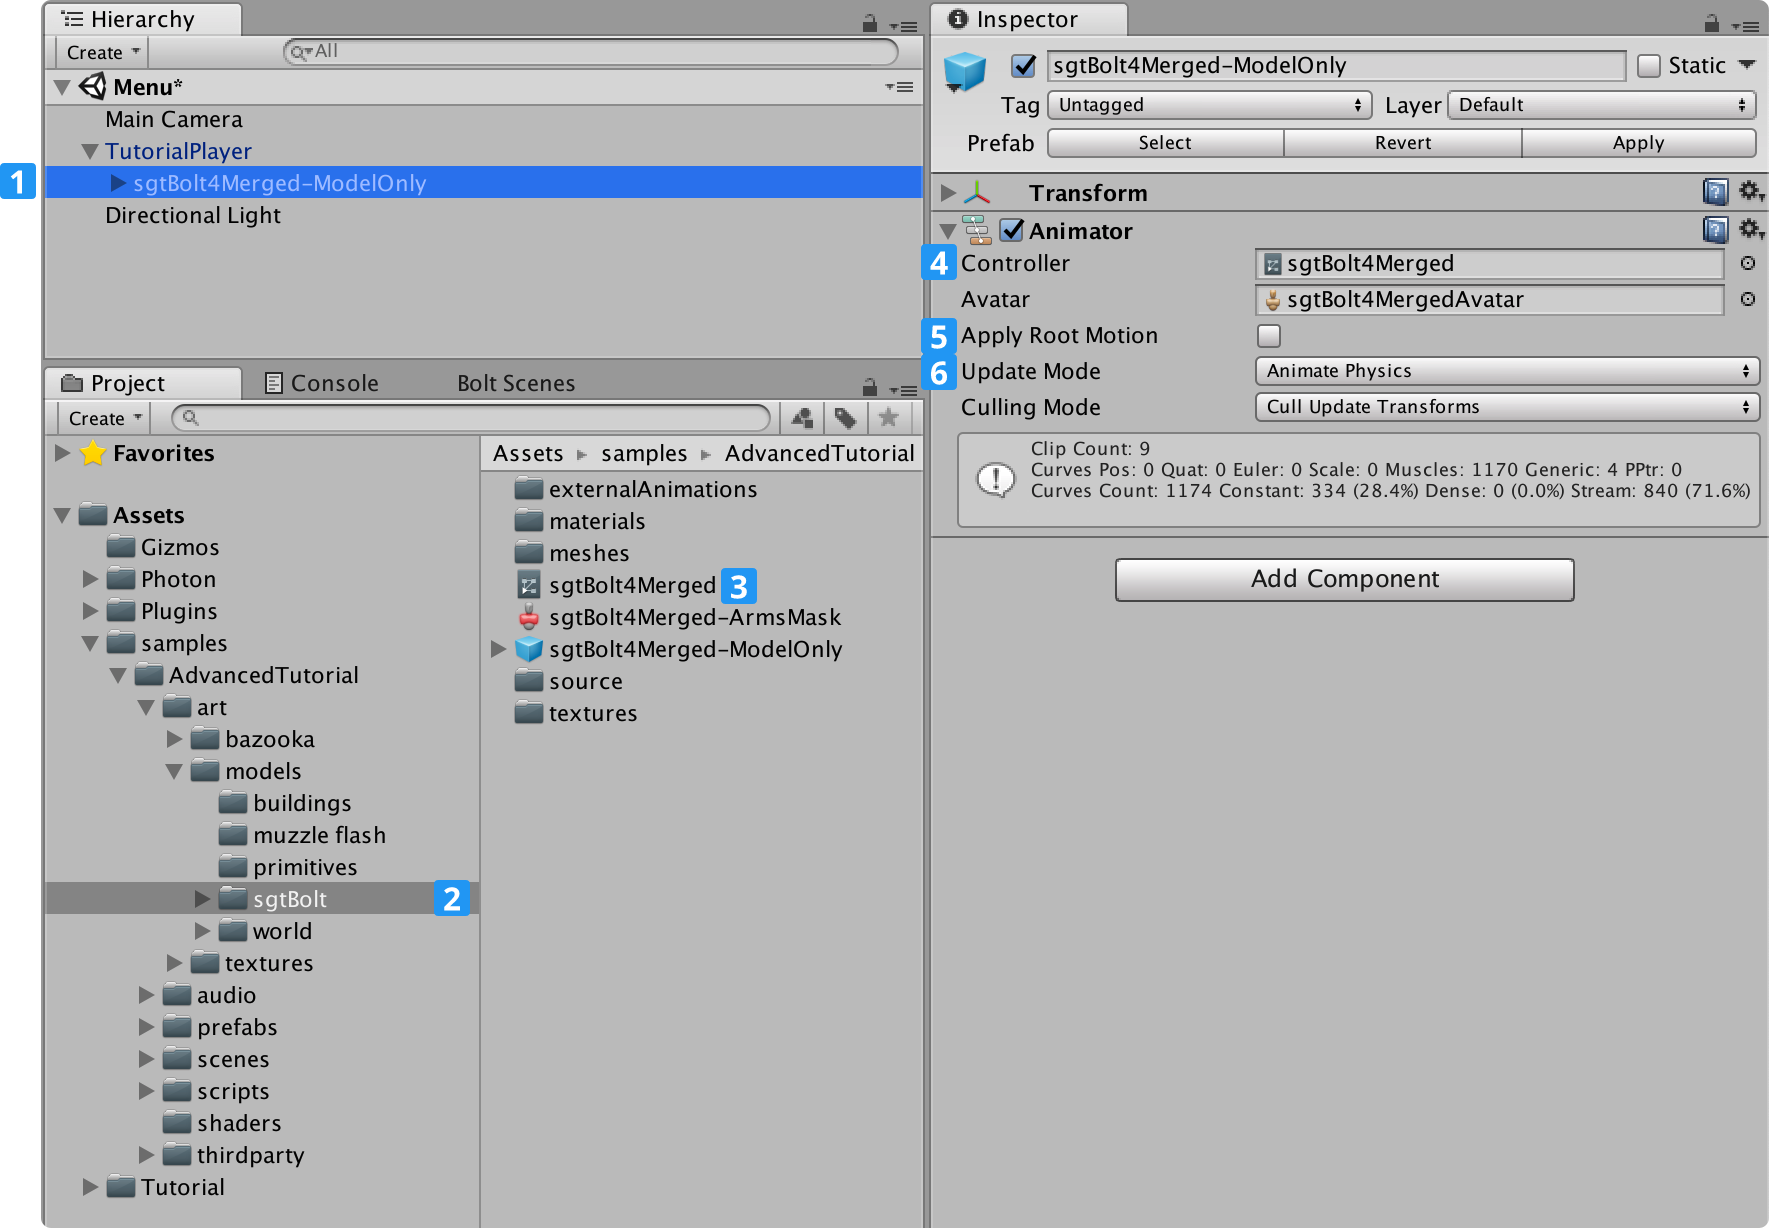Open the Menu scene context menu icon
The image size is (1769, 1228).
pos(900,87)
